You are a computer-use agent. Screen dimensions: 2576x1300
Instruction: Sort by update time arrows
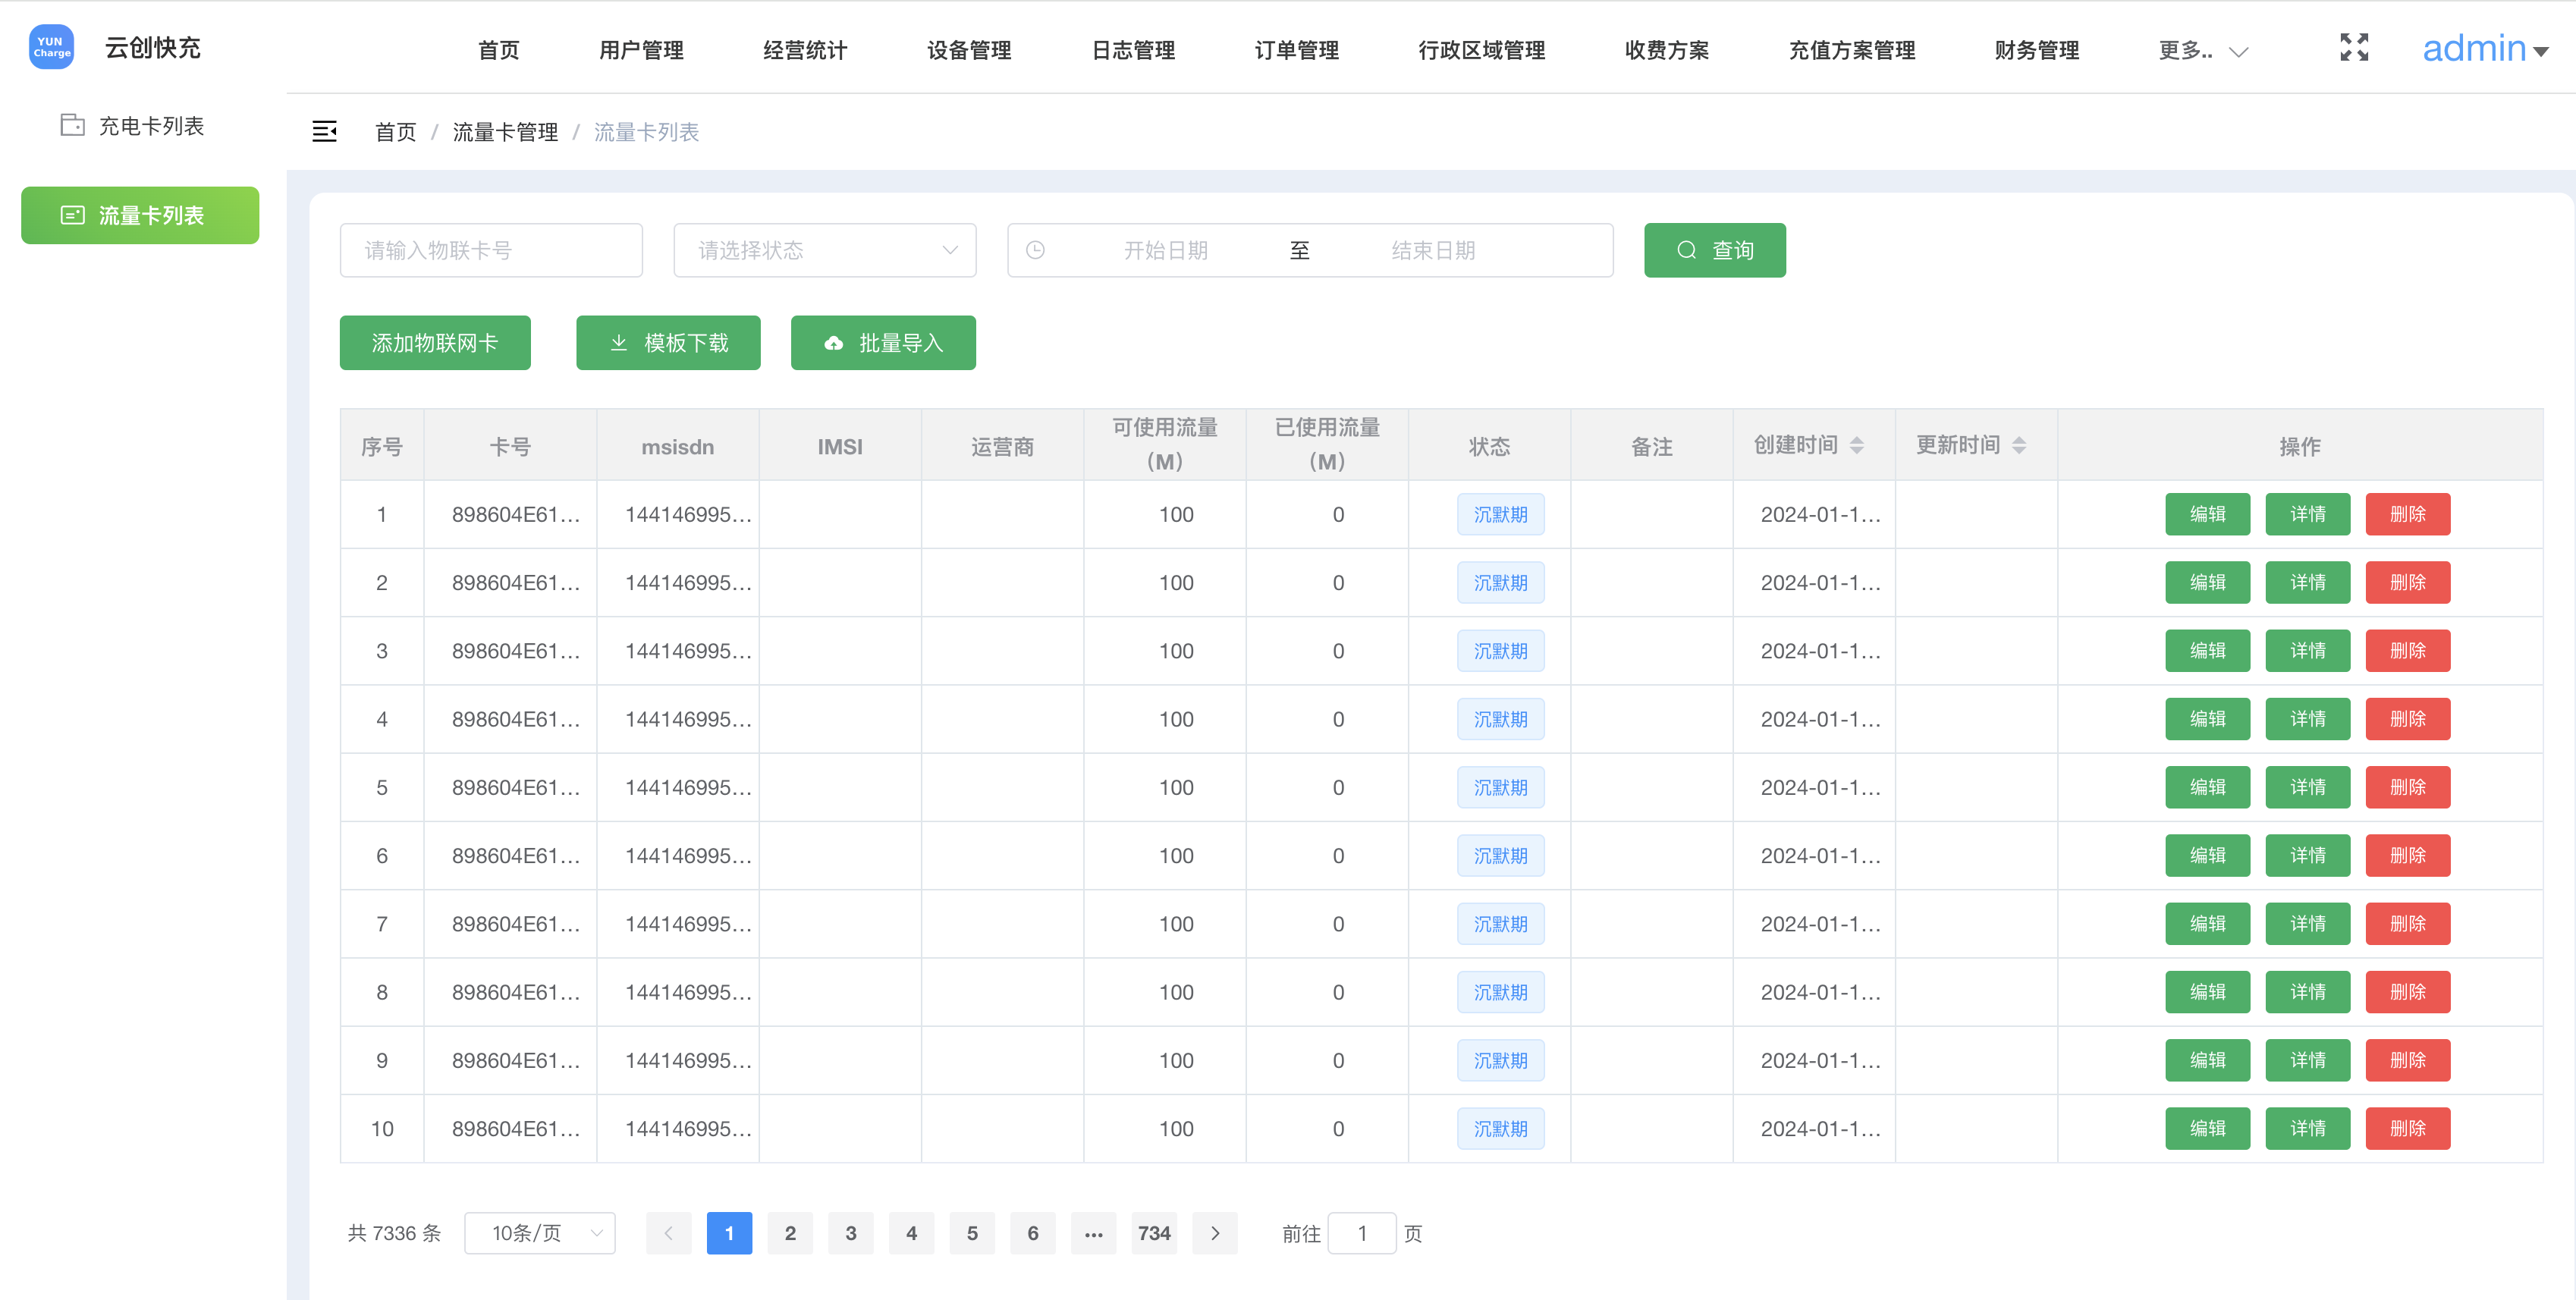2019,445
